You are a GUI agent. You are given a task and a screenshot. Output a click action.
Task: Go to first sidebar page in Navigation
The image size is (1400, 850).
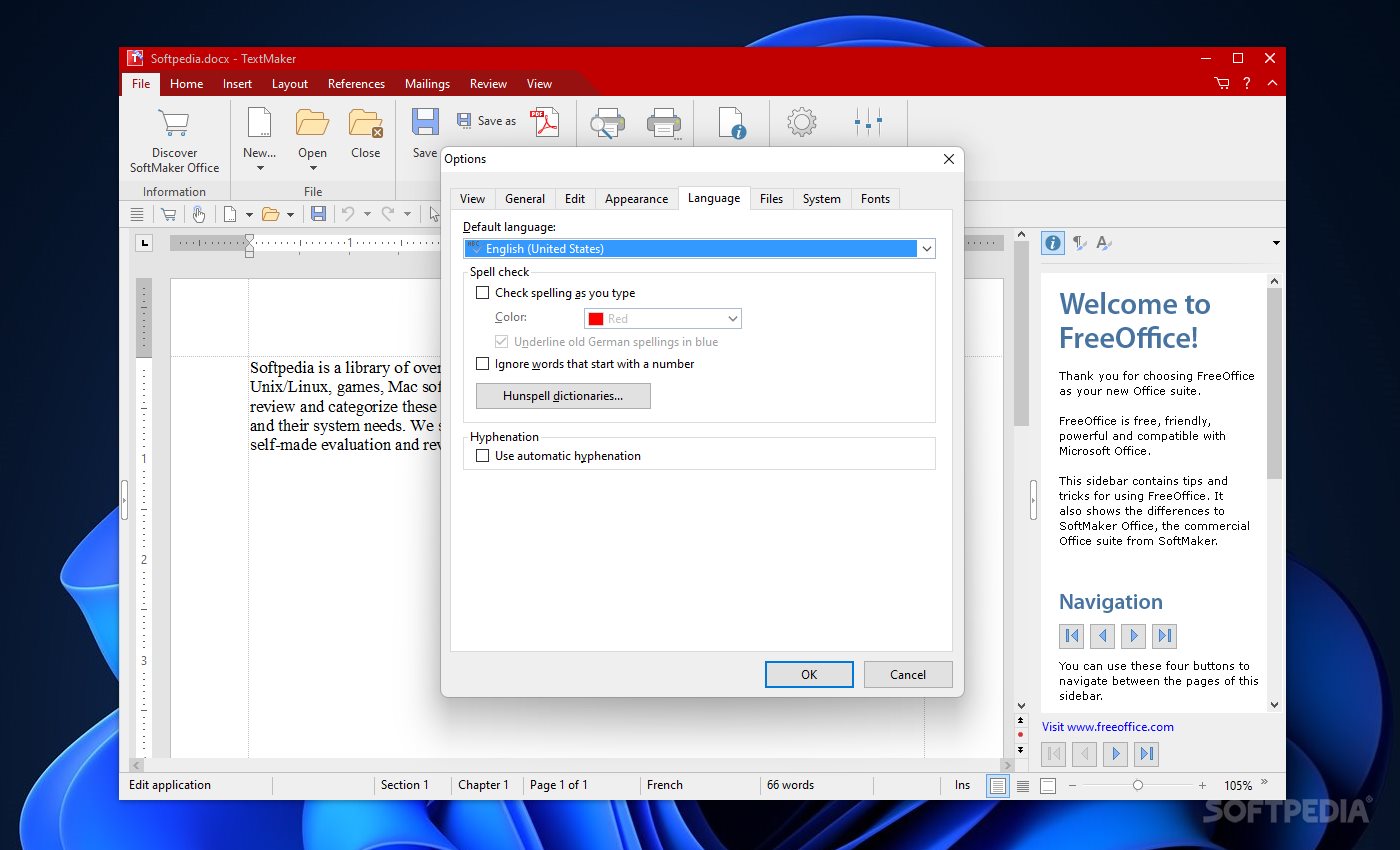coord(1072,635)
